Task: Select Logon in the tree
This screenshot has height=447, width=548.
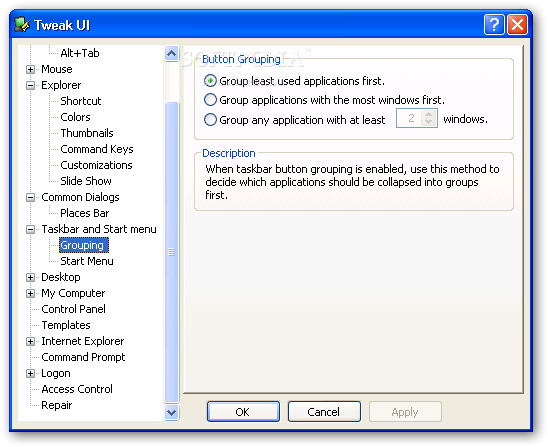Action: [56, 373]
